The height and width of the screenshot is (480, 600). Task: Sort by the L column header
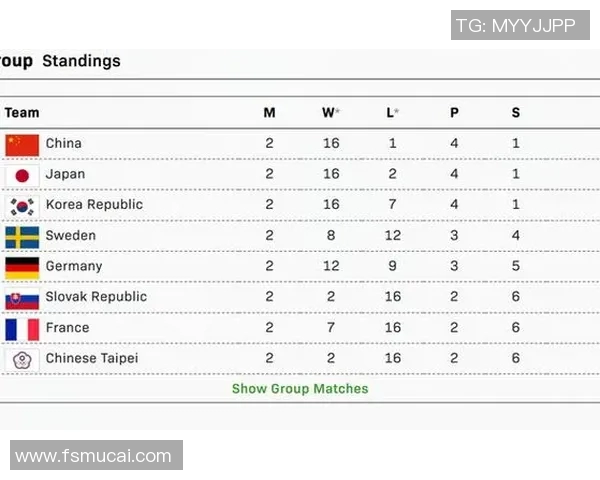tap(392, 113)
